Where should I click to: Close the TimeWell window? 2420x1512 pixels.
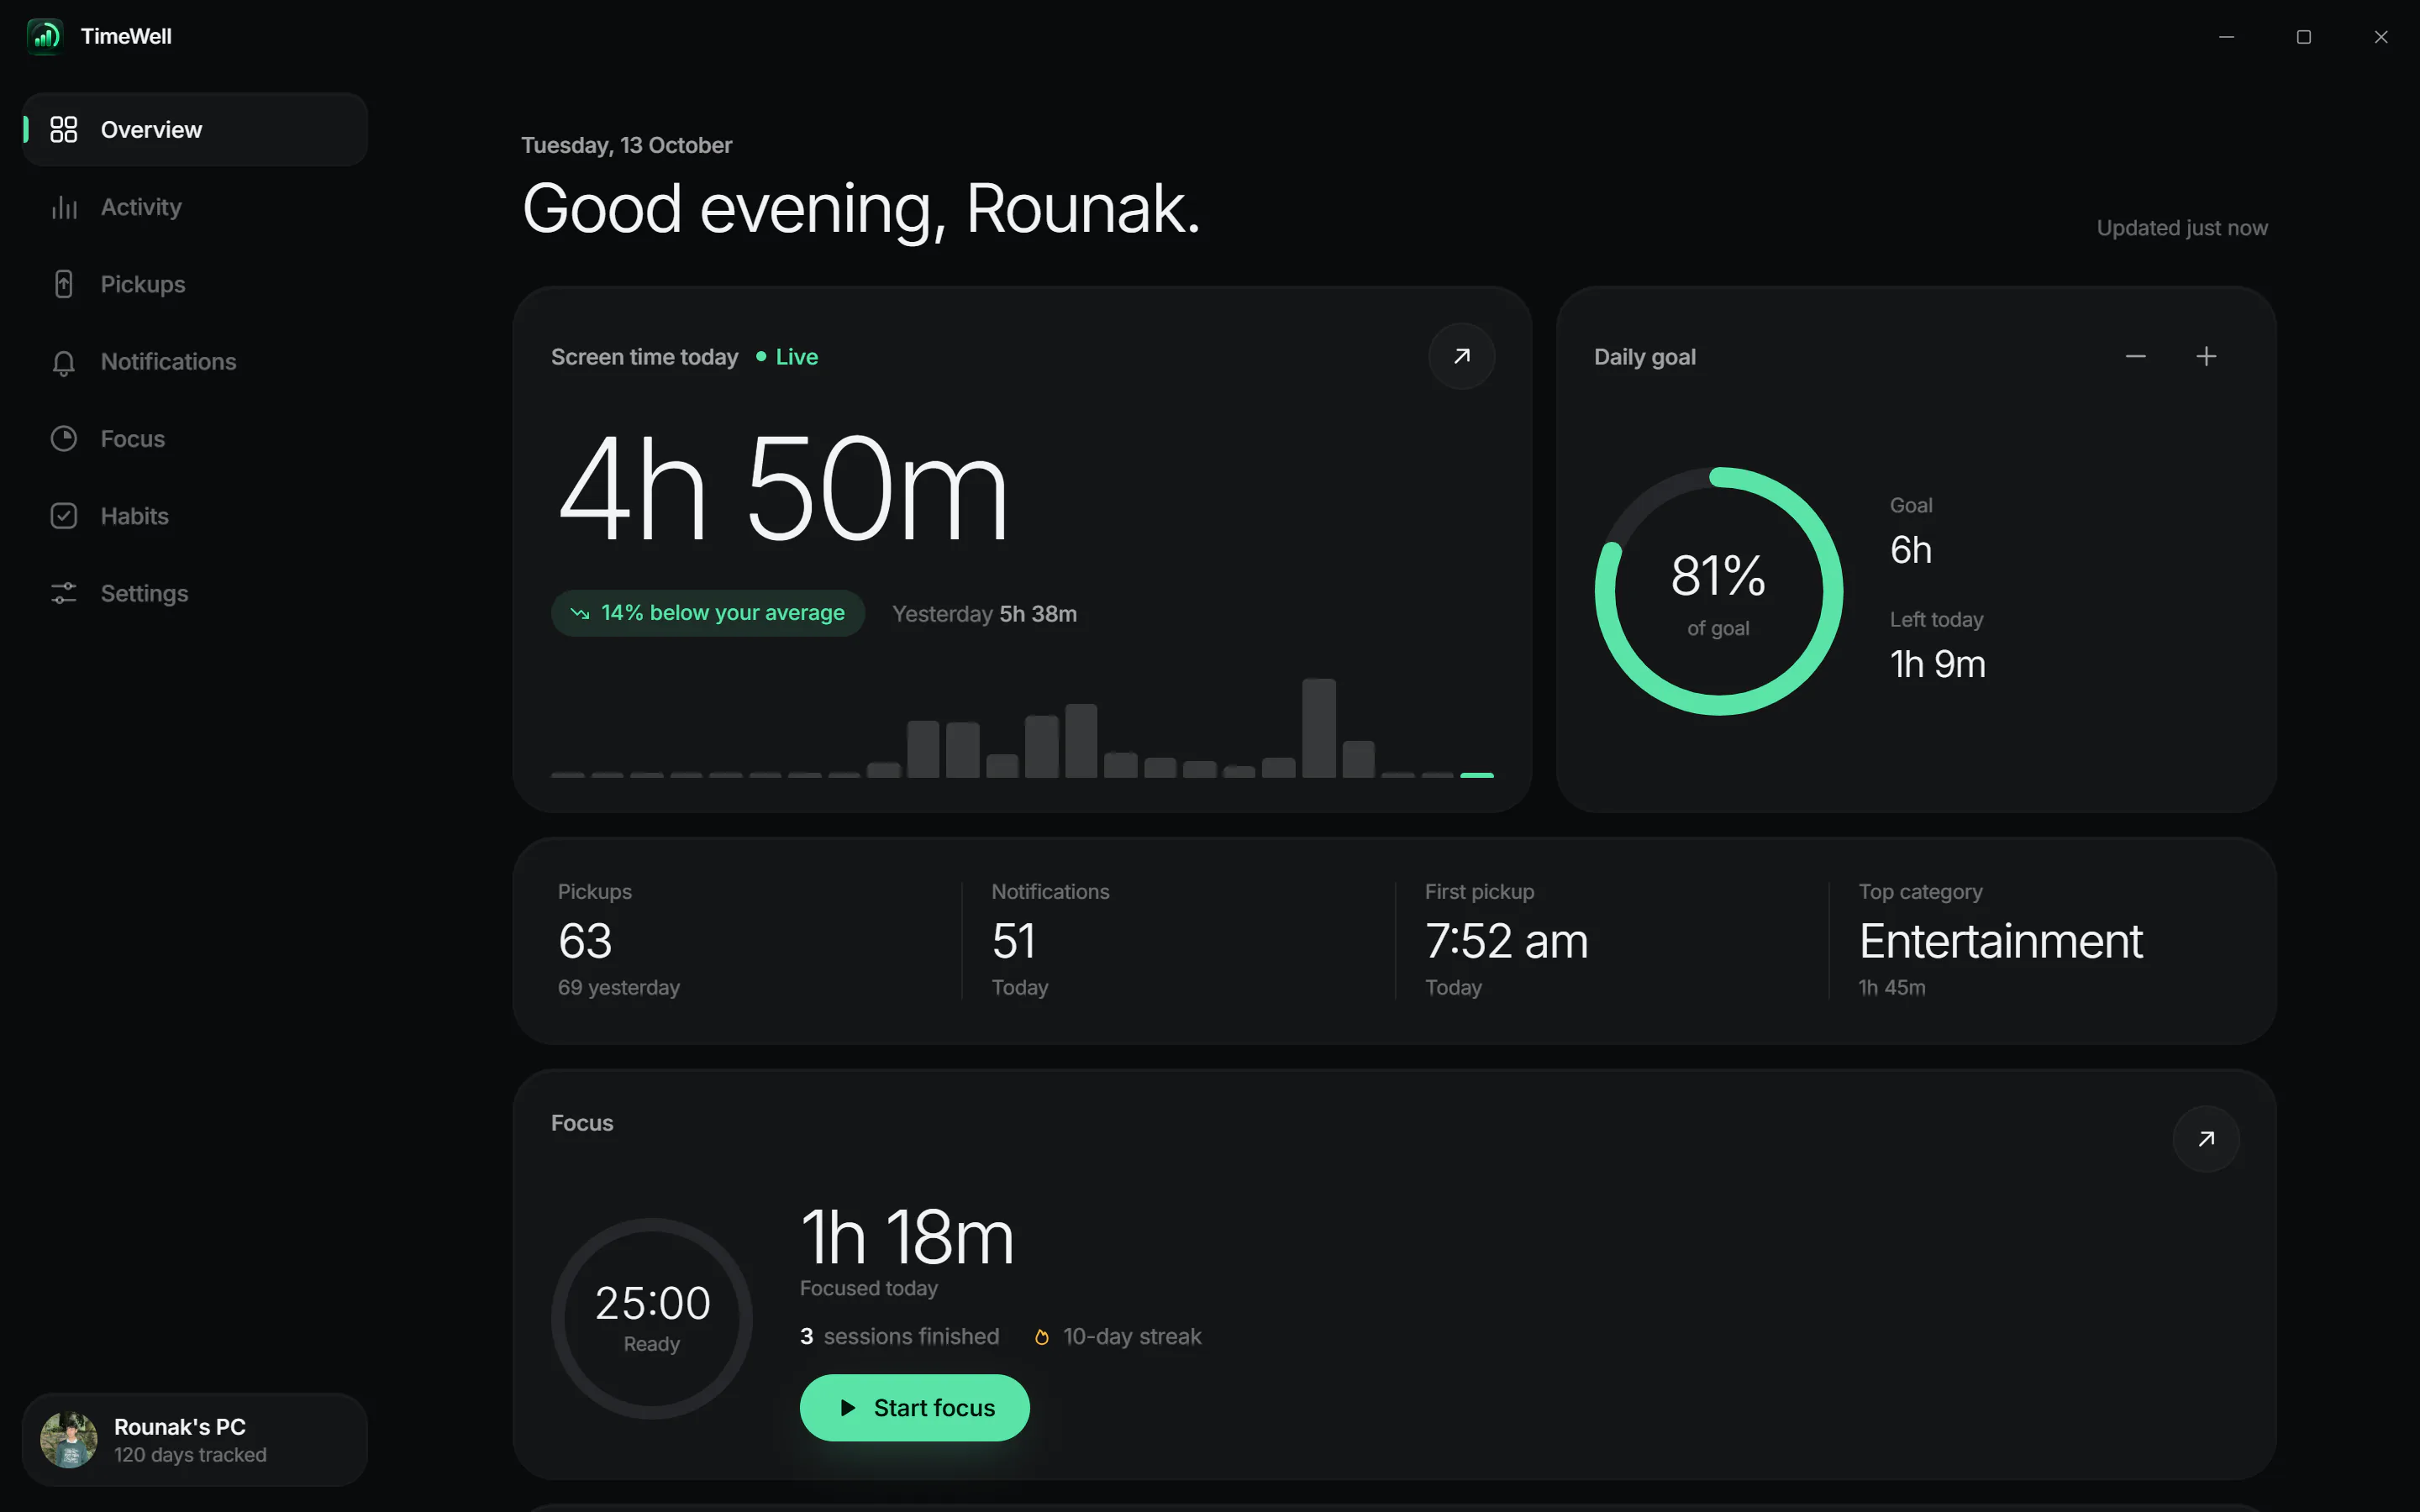[2380, 37]
